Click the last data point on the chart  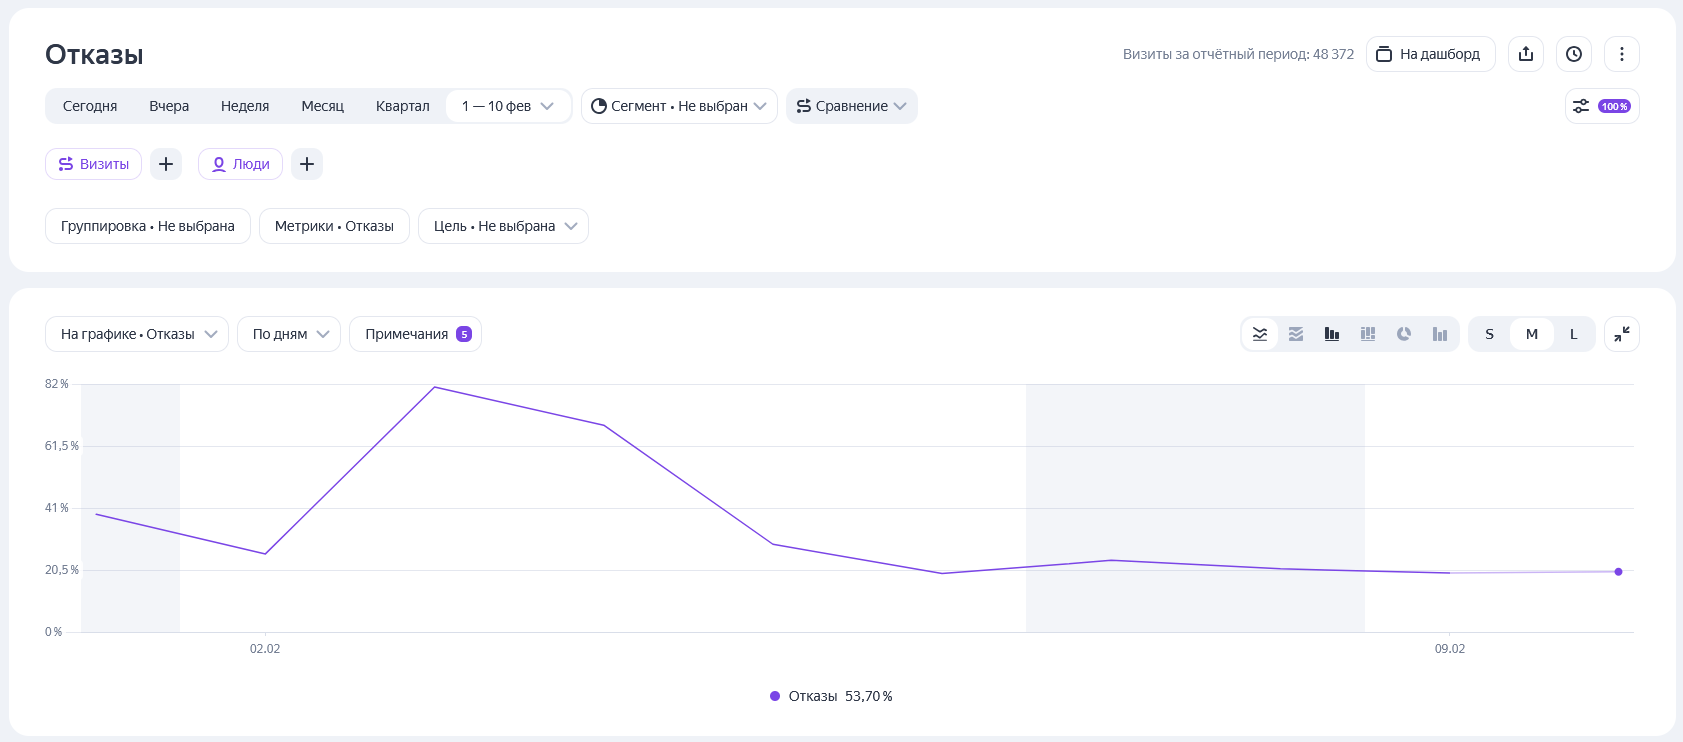(x=1618, y=572)
